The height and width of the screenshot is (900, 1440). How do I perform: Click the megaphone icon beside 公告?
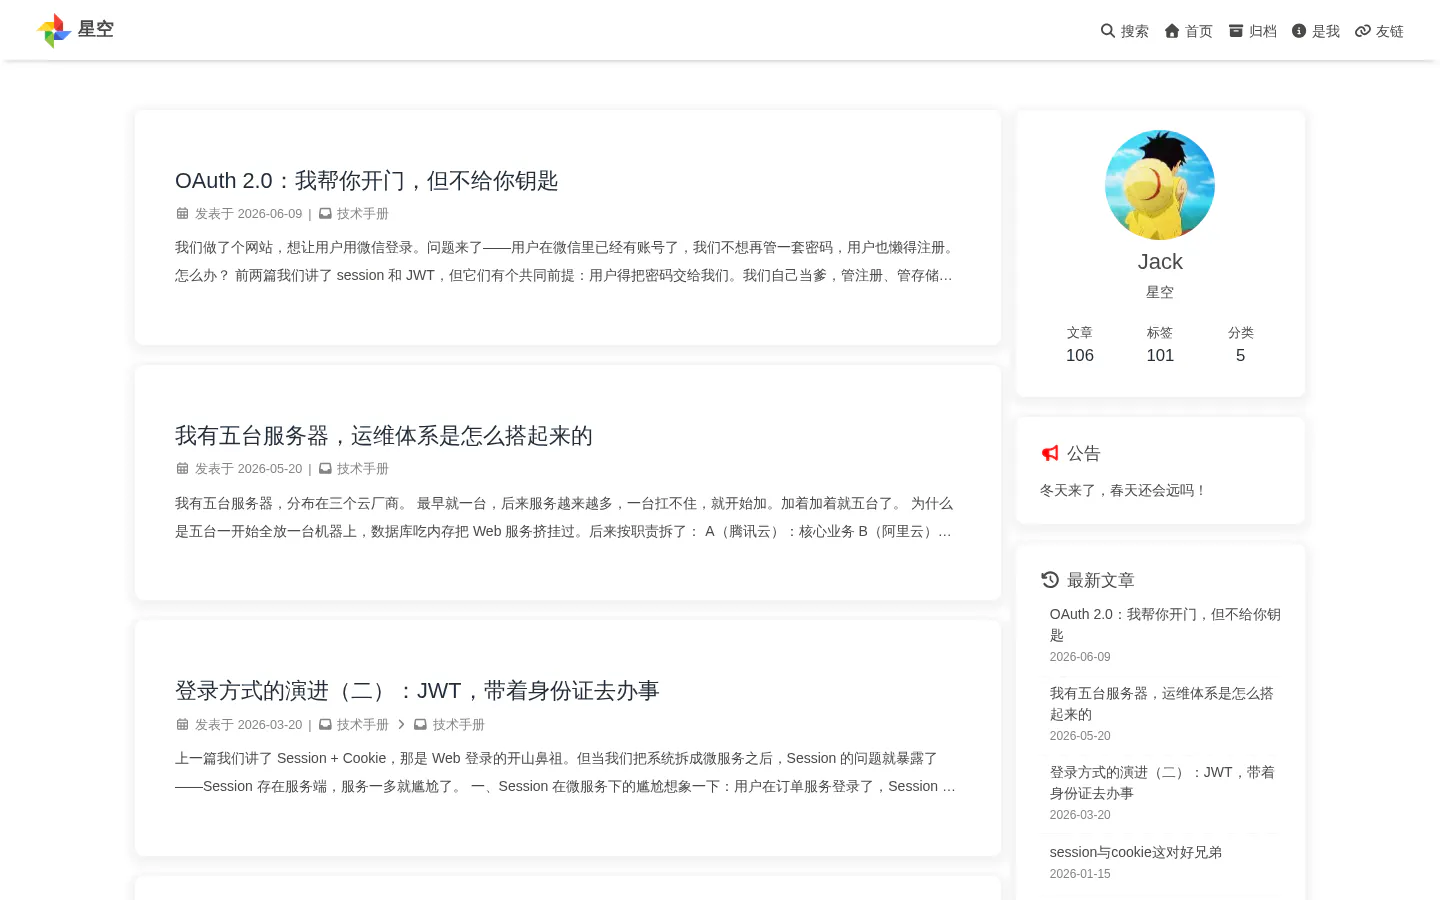tap(1050, 453)
